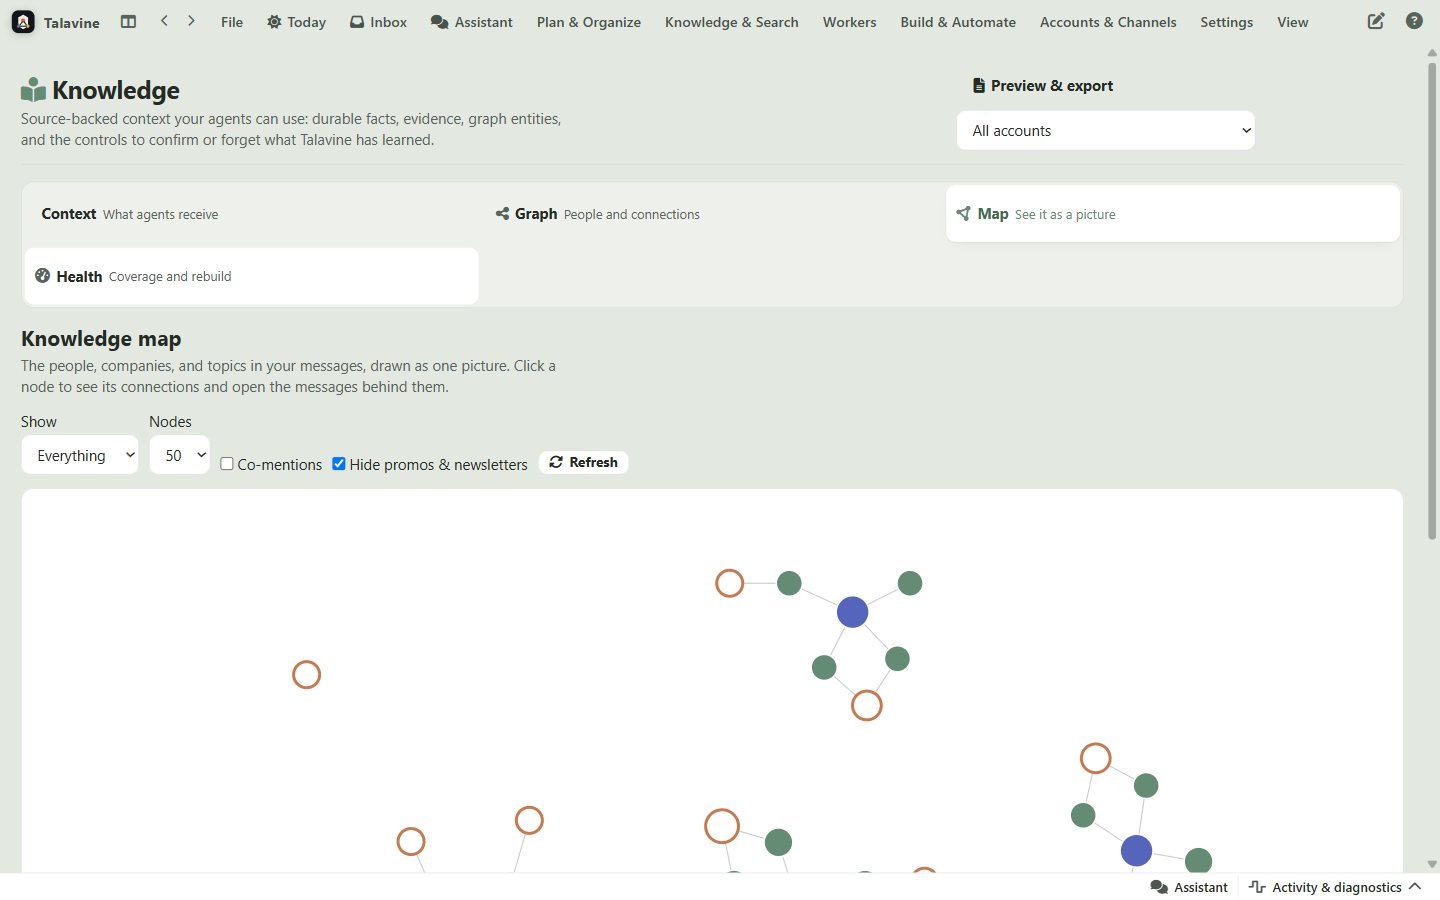Screen dimensions: 1440x900
Task: Click the "Knowledge map" heading text
Action: point(101,339)
